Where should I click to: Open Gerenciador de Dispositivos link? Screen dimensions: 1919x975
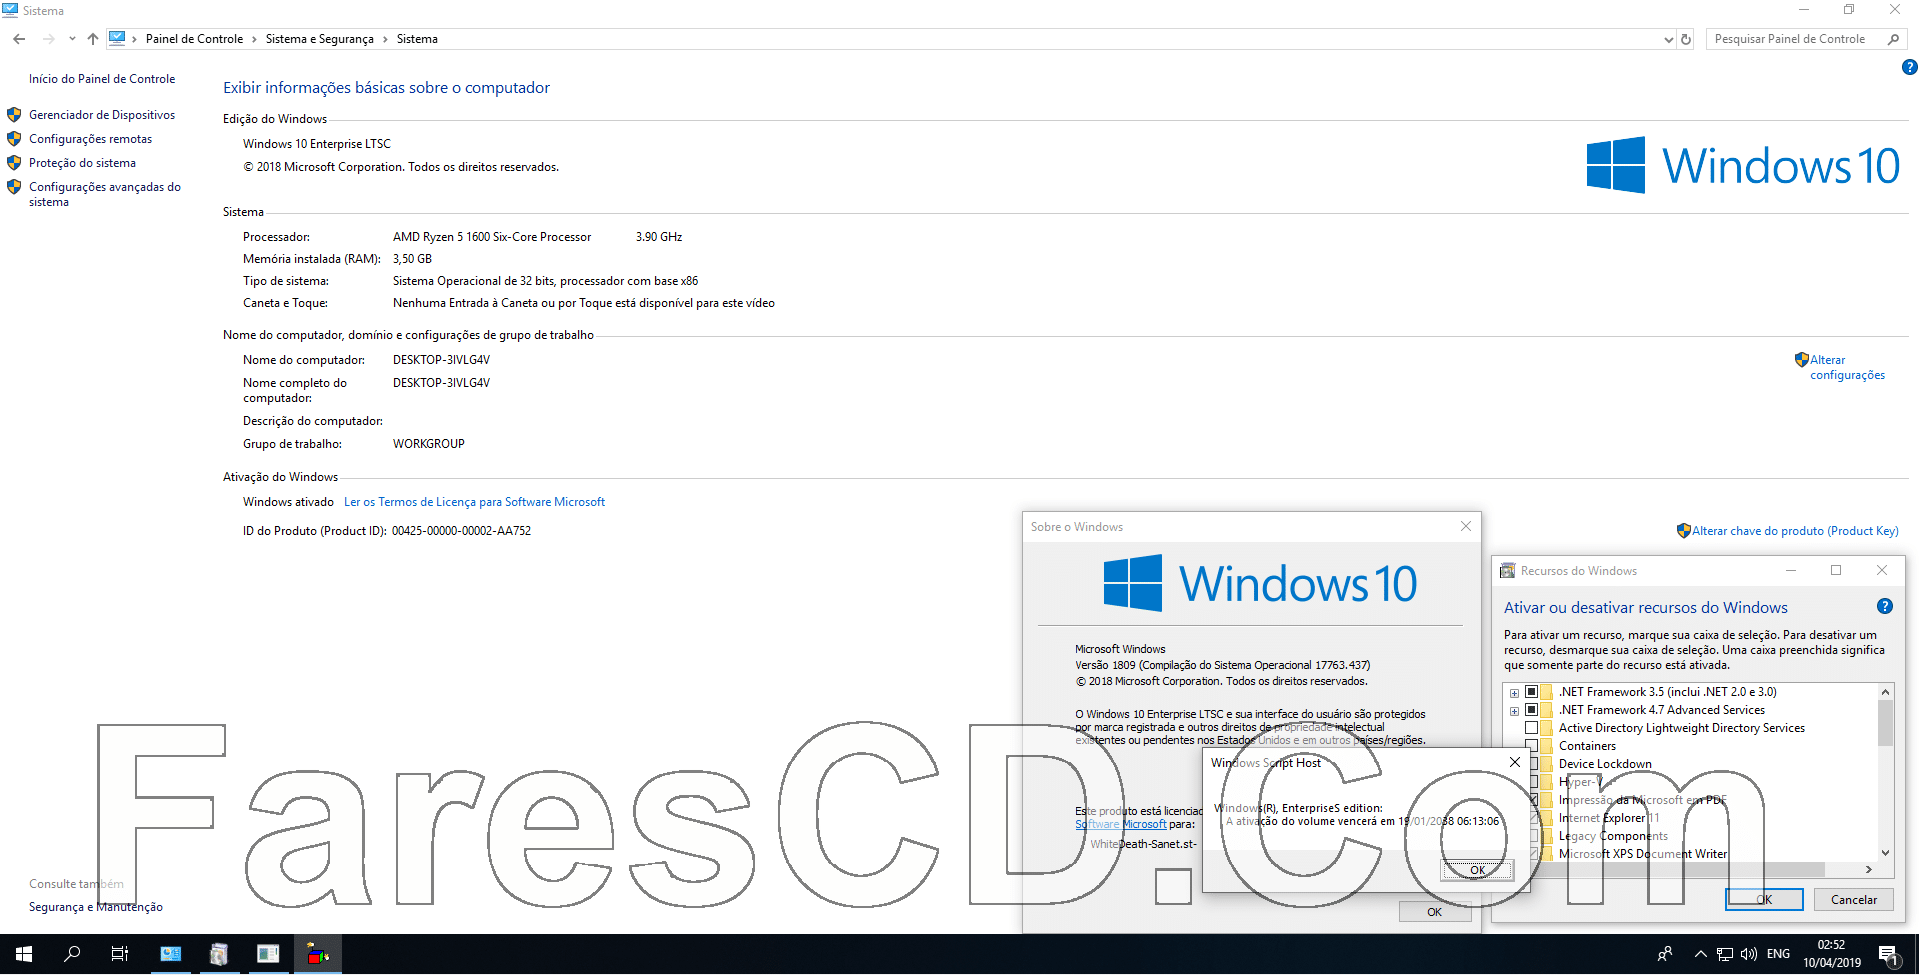tap(102, 115)
